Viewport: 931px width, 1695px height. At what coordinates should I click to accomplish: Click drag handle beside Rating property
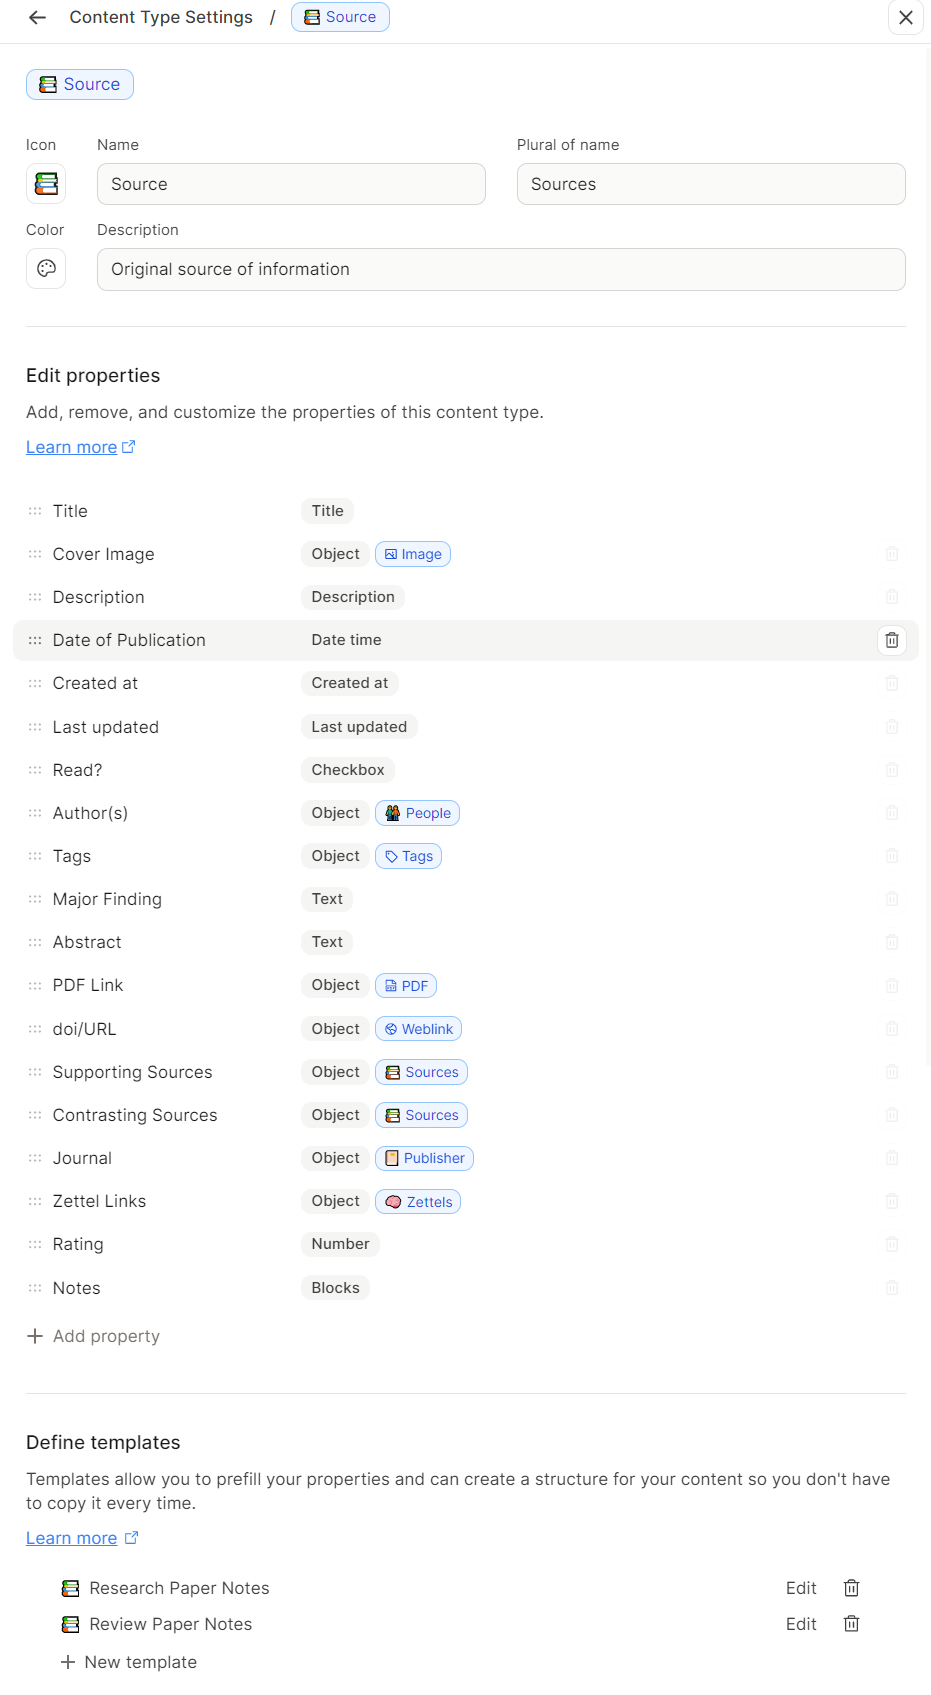[x=35, y=1244]
